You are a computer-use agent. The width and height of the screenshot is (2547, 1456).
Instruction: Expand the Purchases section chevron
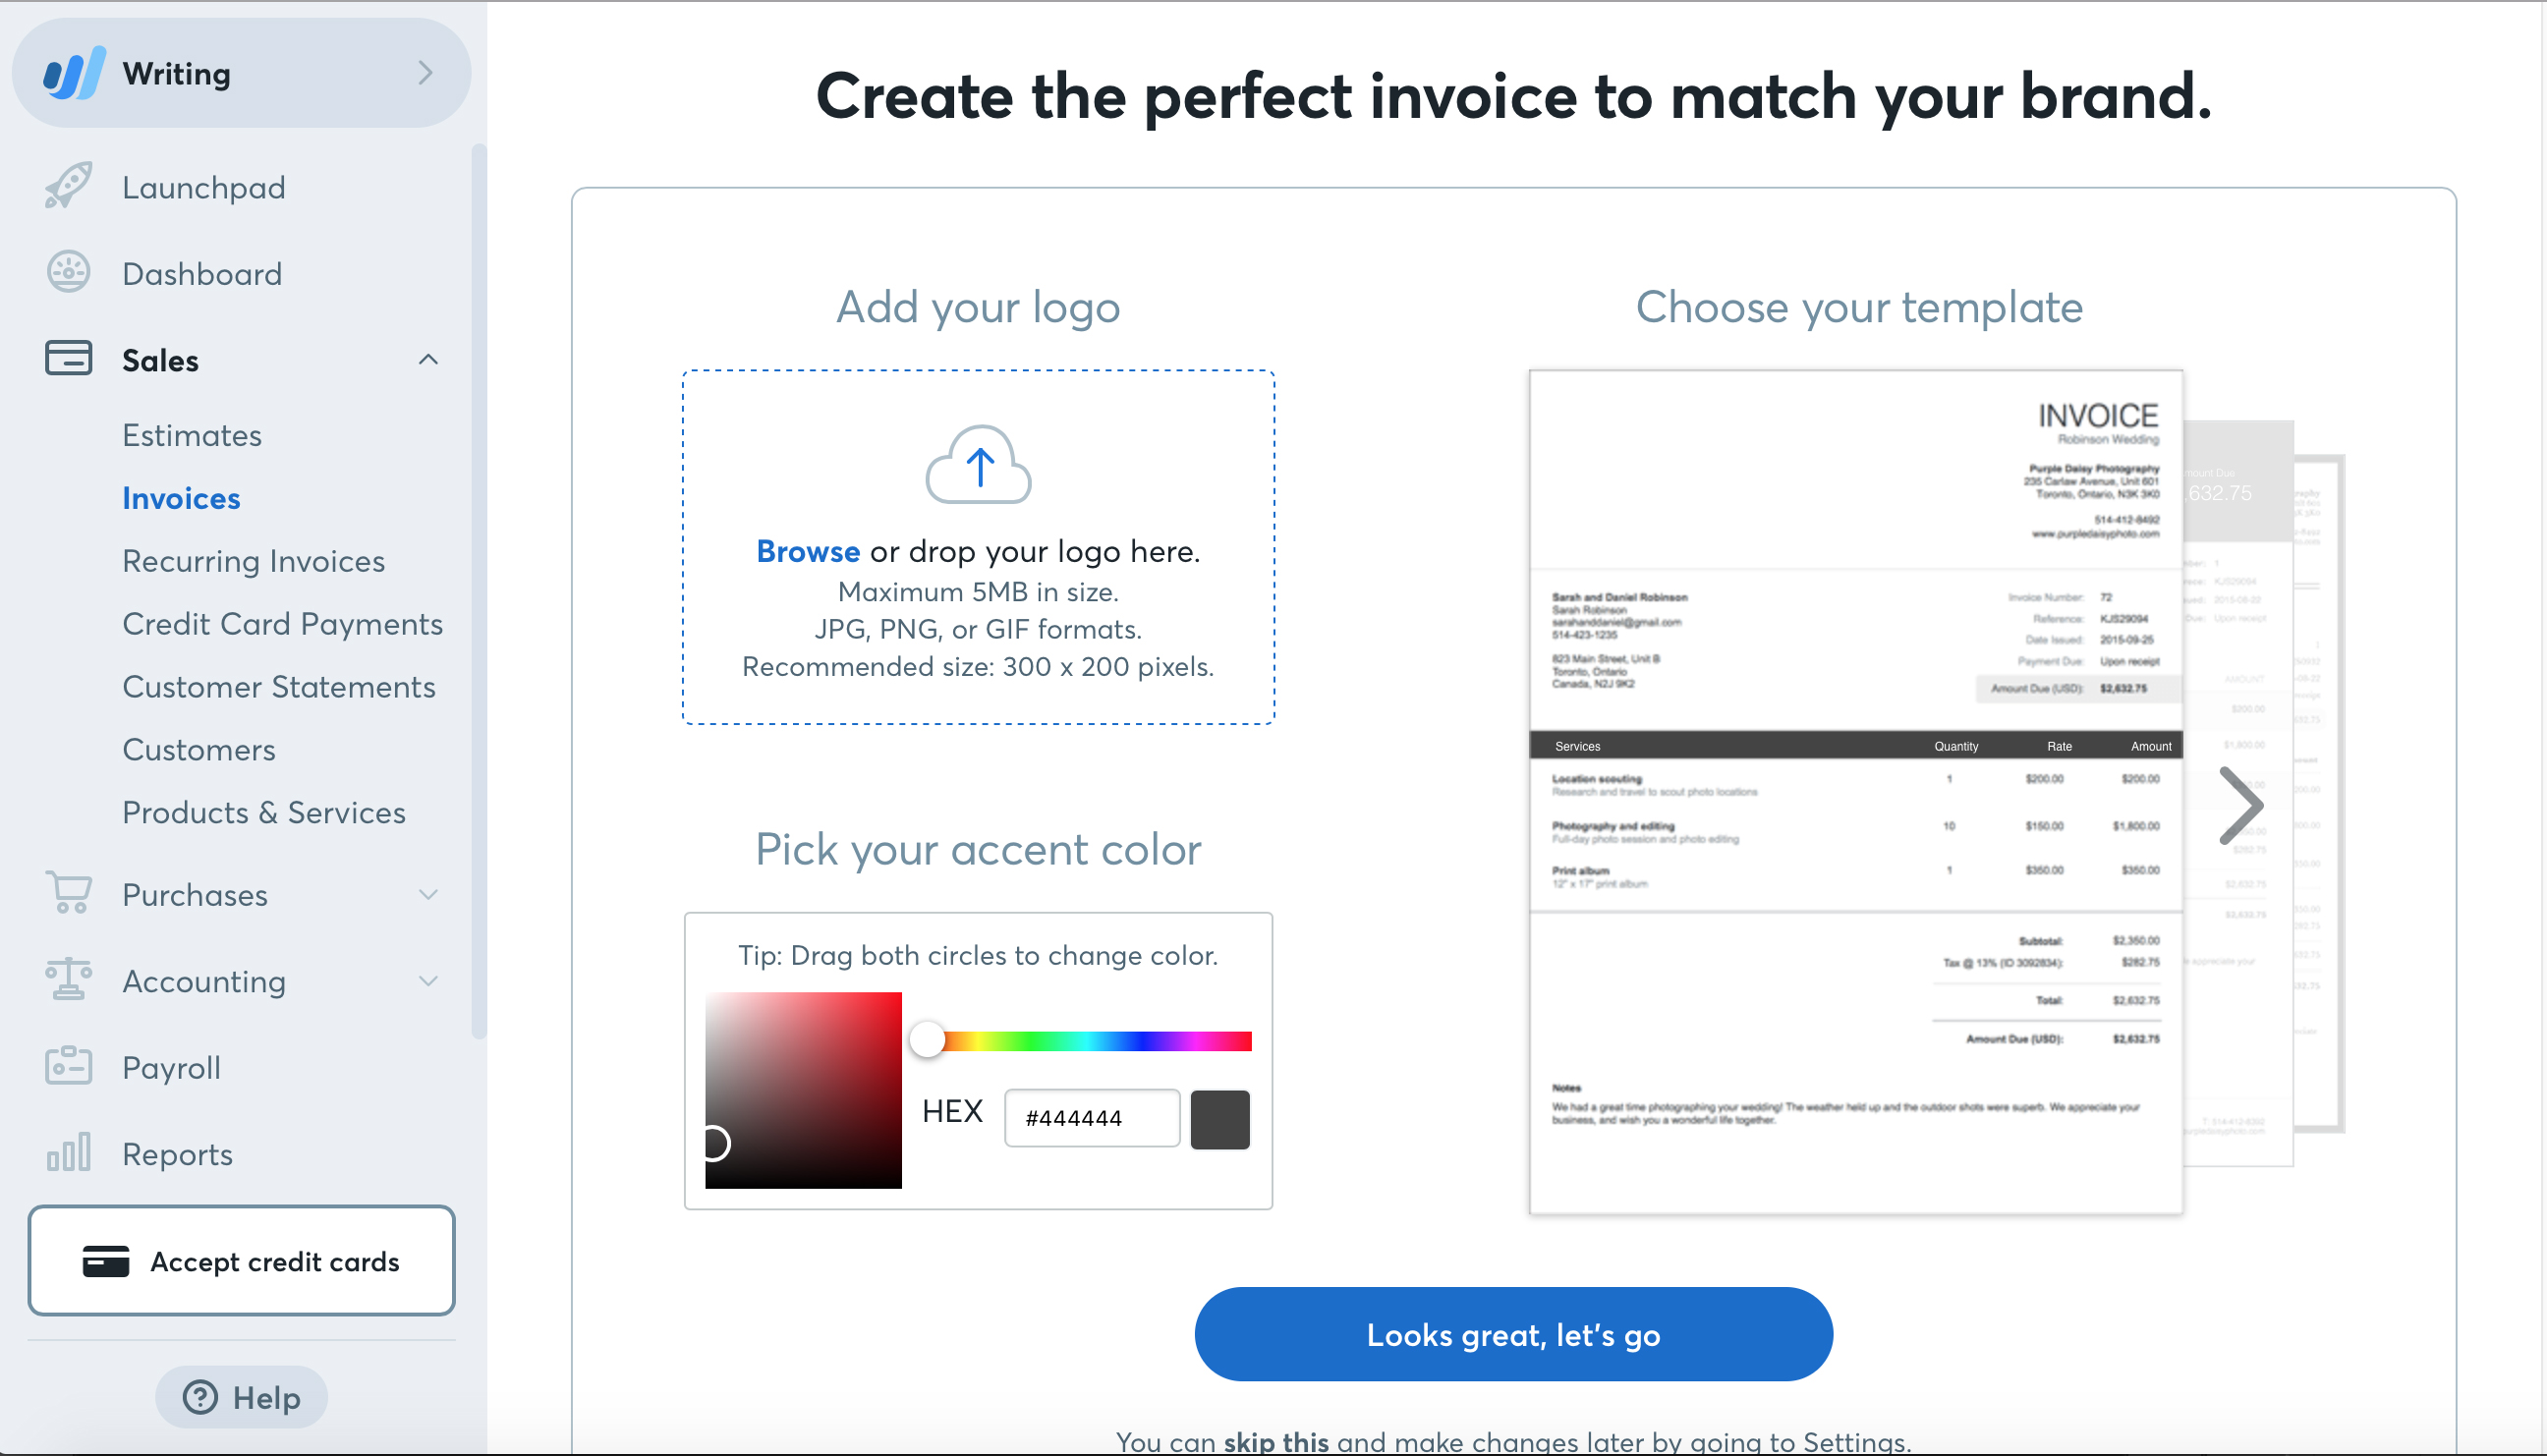[435, 894]
